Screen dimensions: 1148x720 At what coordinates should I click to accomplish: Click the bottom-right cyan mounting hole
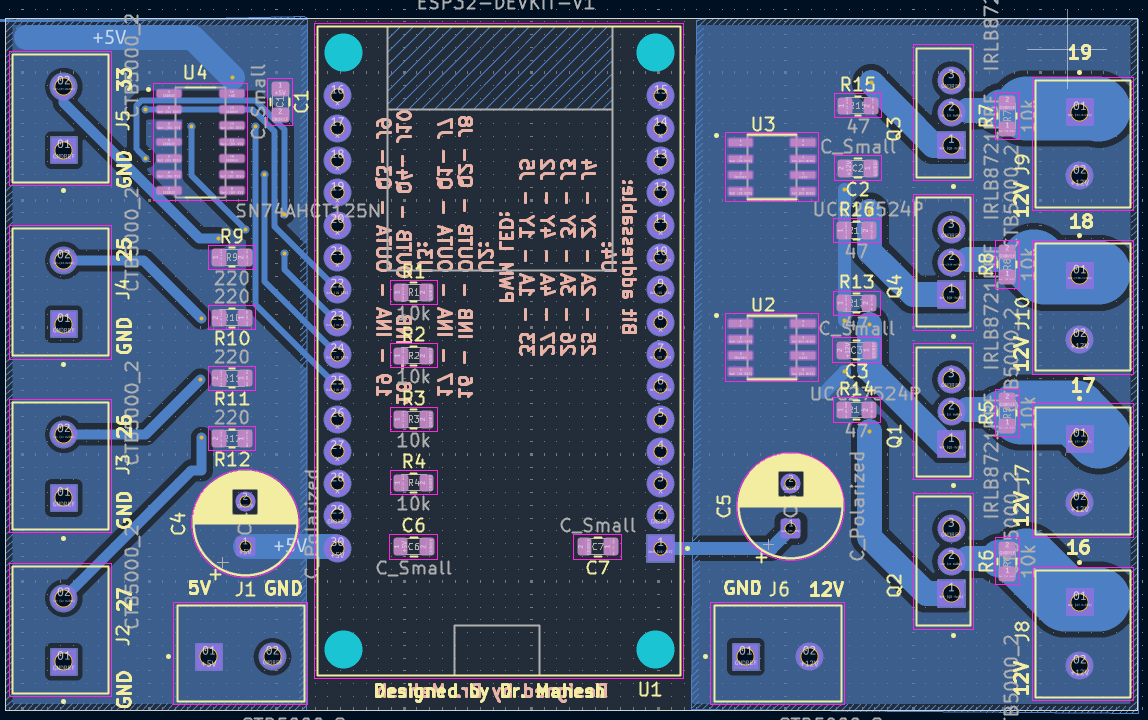[655, 649]
